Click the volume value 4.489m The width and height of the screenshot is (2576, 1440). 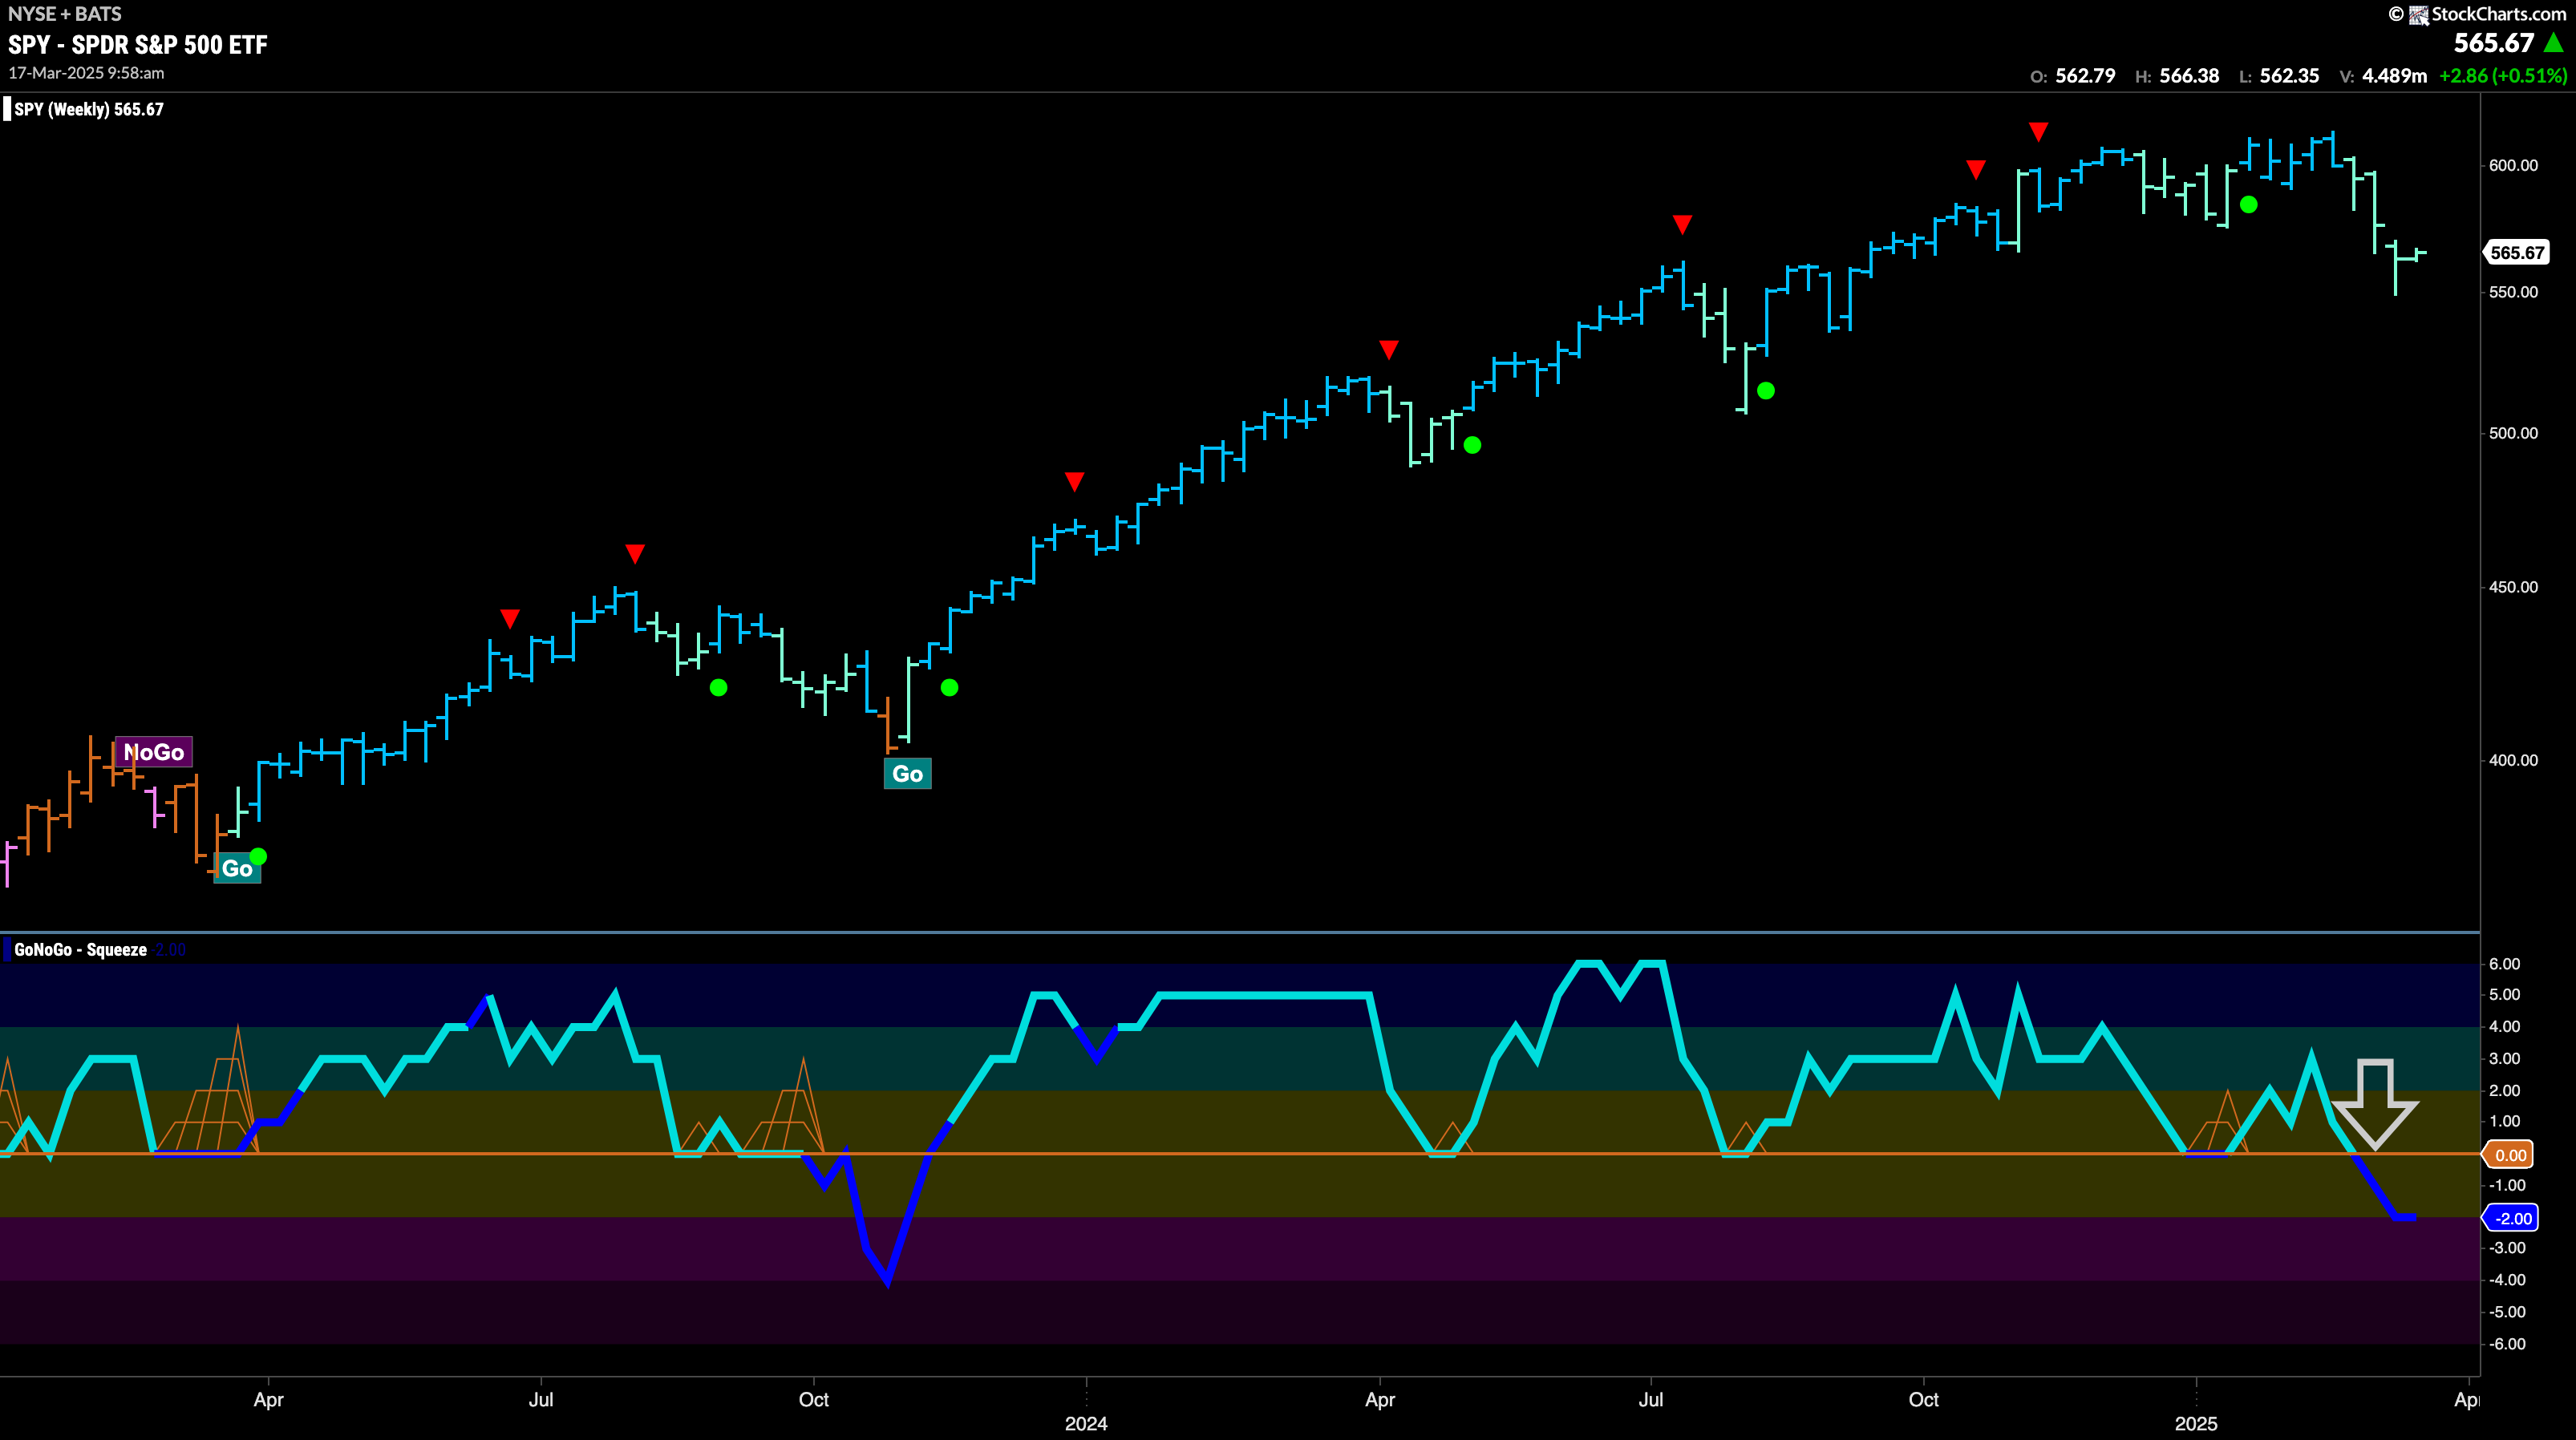[x=2394, y=76]
